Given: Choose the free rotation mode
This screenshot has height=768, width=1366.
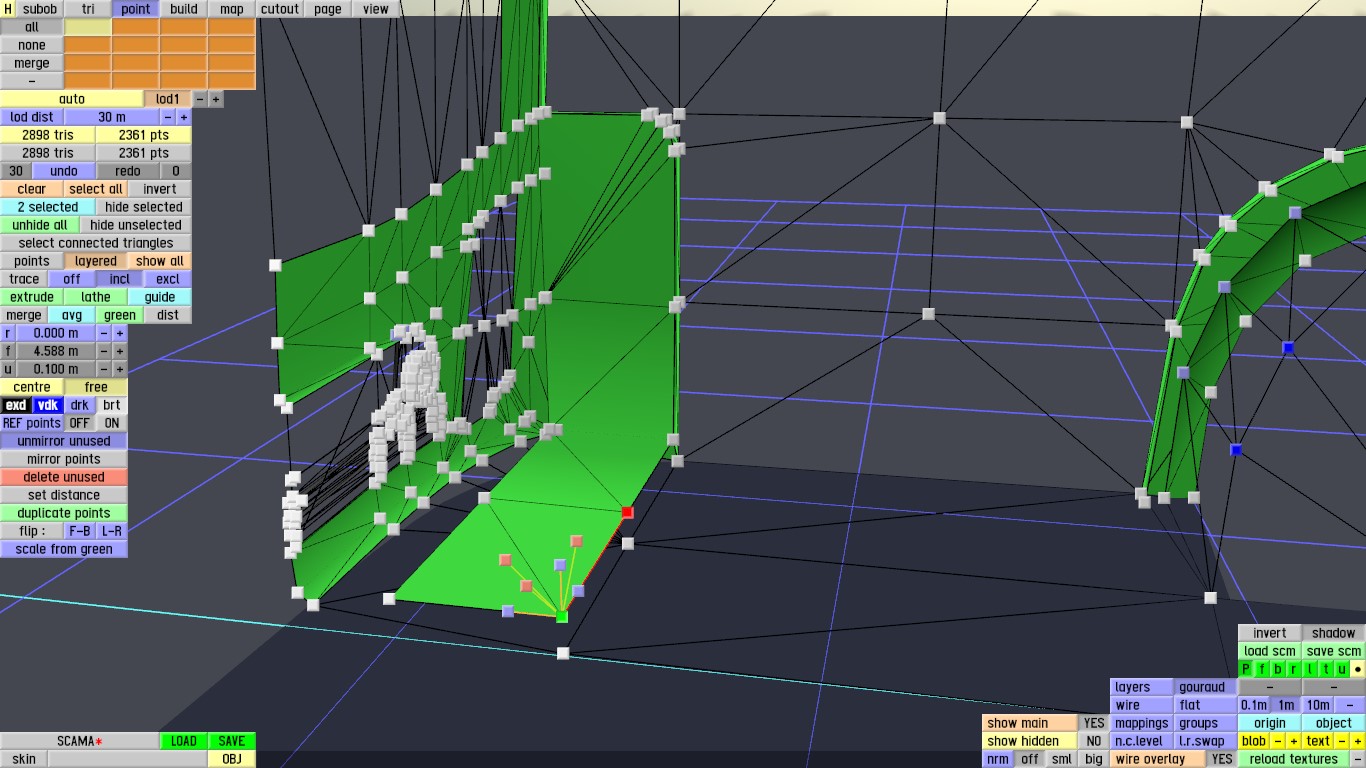Looking at the screenshot, I should pos(96,387).
